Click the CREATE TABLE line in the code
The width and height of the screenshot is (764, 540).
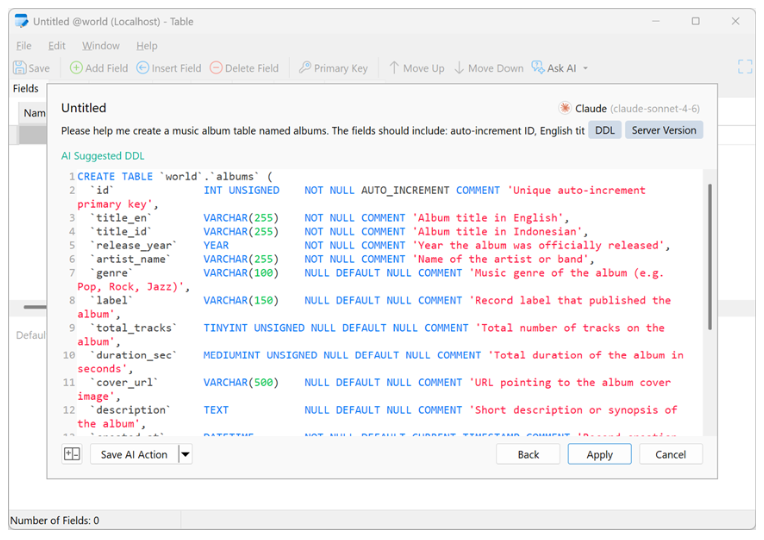pos(175,176)
